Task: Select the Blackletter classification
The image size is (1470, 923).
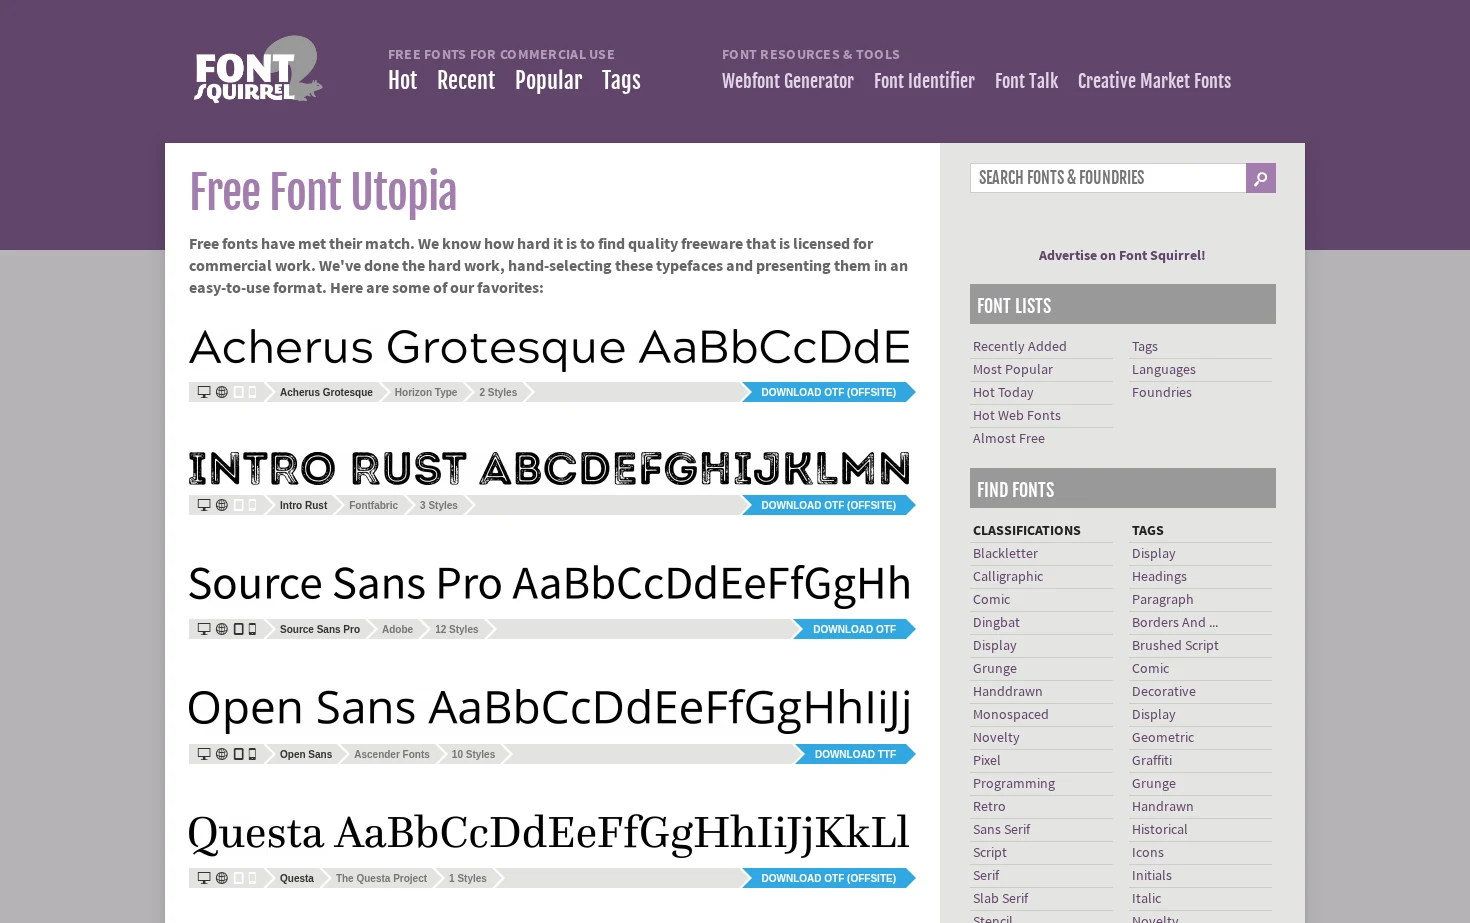Action: (1006, 553)
